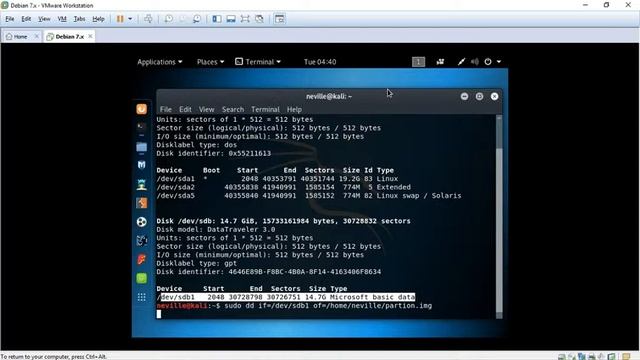Launch the Metasploit M icon in the dock

pyautogui.click(x=142, y=165)
